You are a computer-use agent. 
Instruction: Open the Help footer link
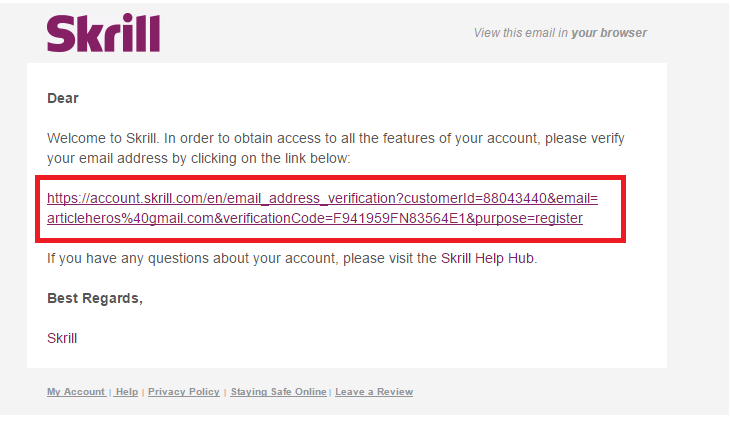(126, 392)
